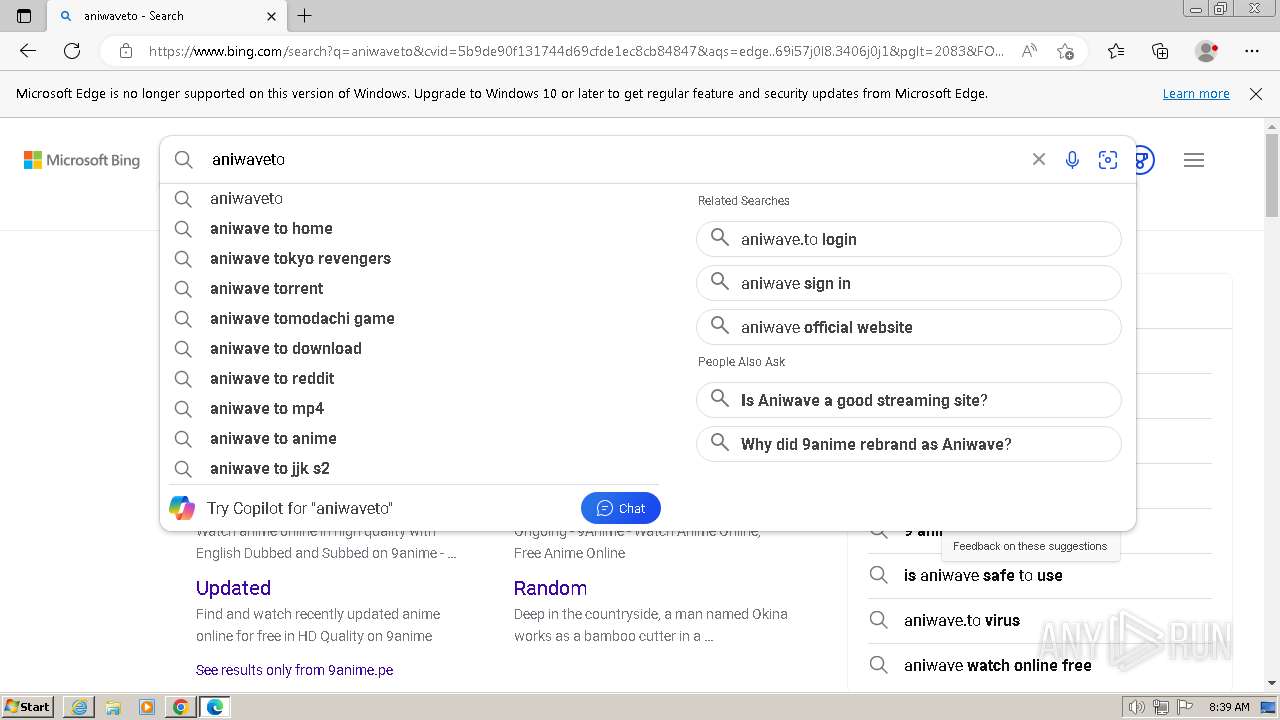
Task: Search "aniwave.to virus"
Action: pyautogui.click(x=962, y=620)
